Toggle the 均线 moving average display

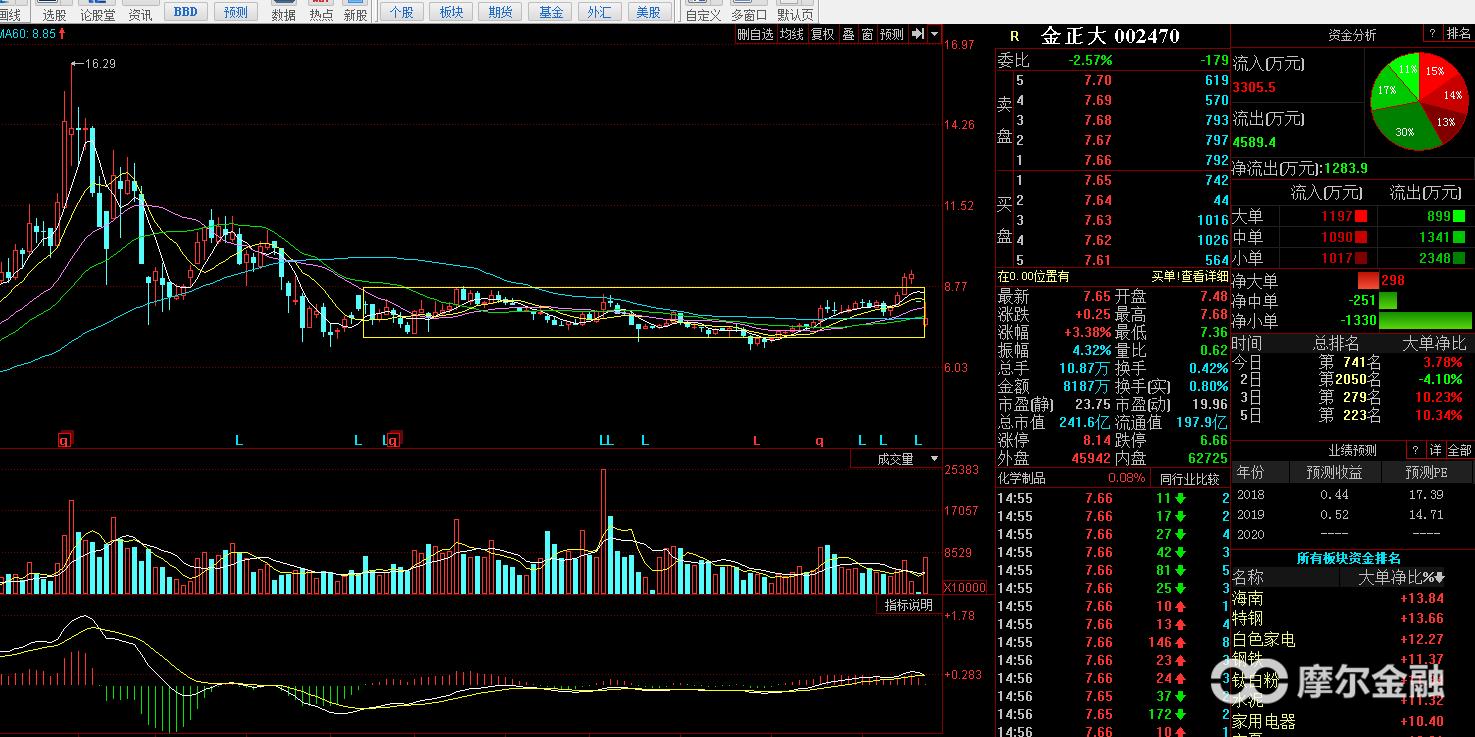pos(792,34)
